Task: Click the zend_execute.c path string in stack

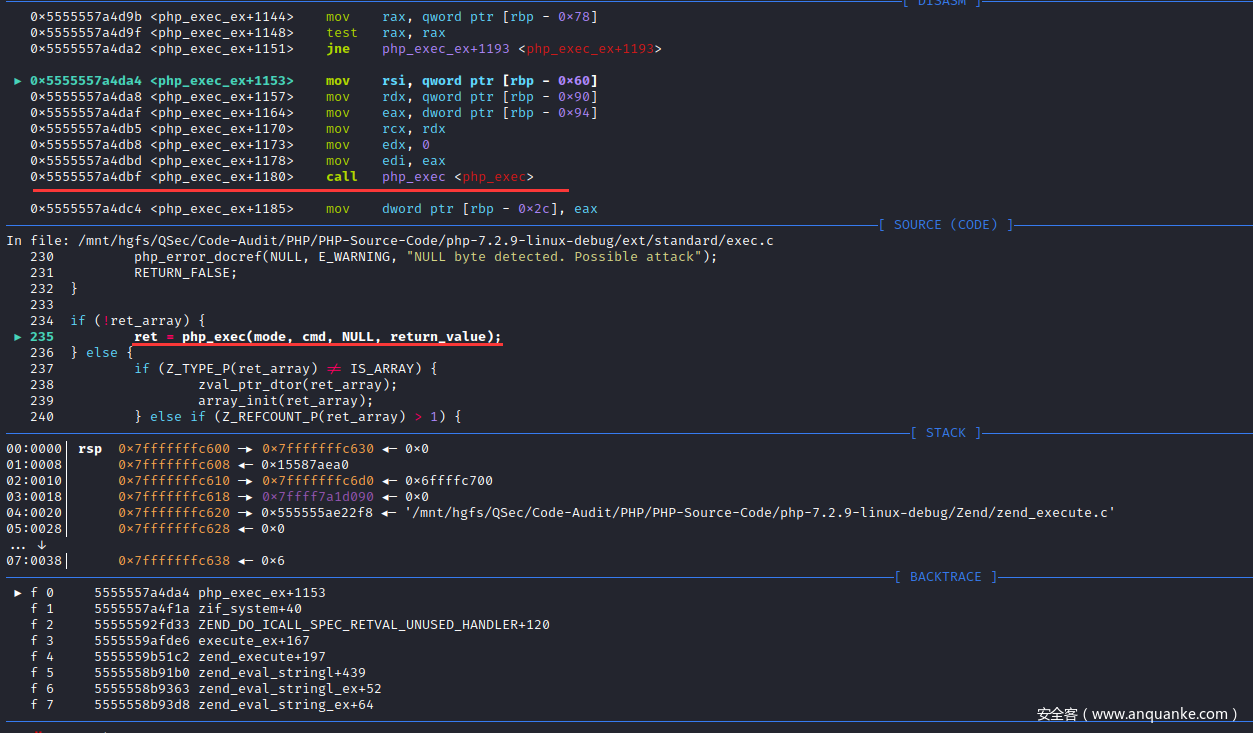Action: coord(759,513)
